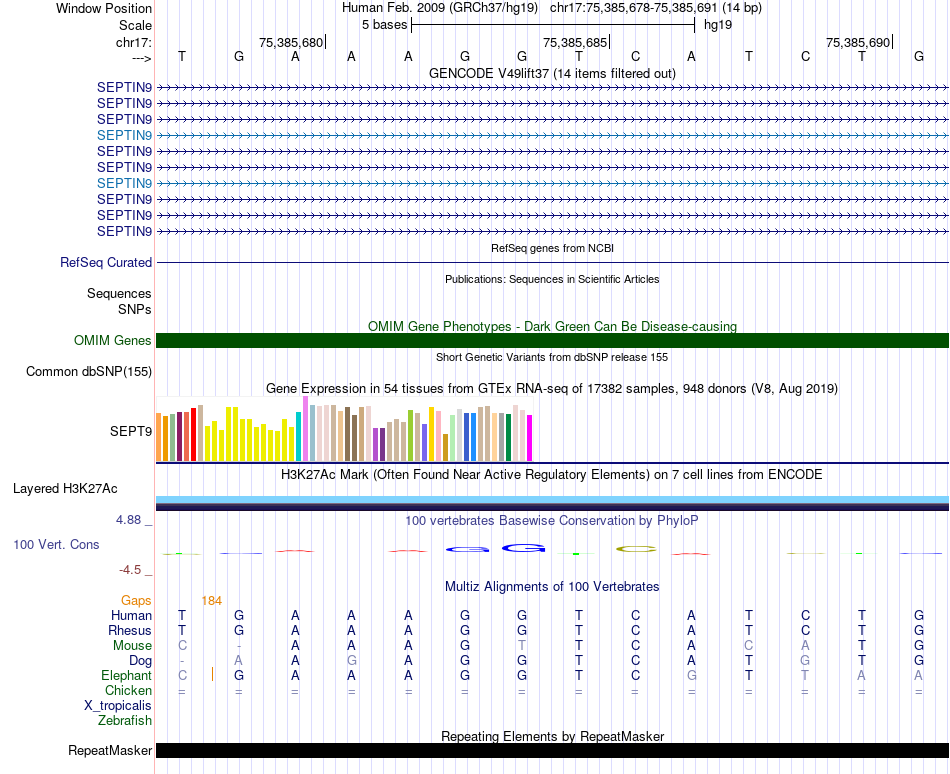Click the -4.5 PhyloP lower limit value
Image resolution: width=950 pixels, height=774 pixels.
click(130, 569)
